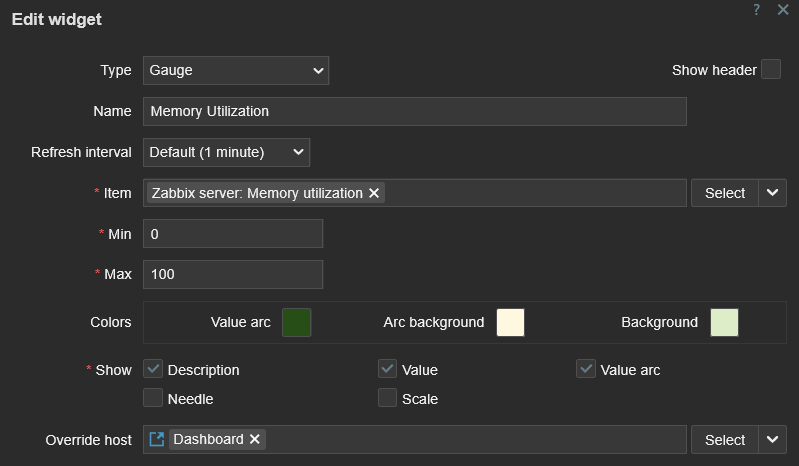Pick the dark green Value arc color
The height and width of the screenshot is (466, 799).
[297, 322]
